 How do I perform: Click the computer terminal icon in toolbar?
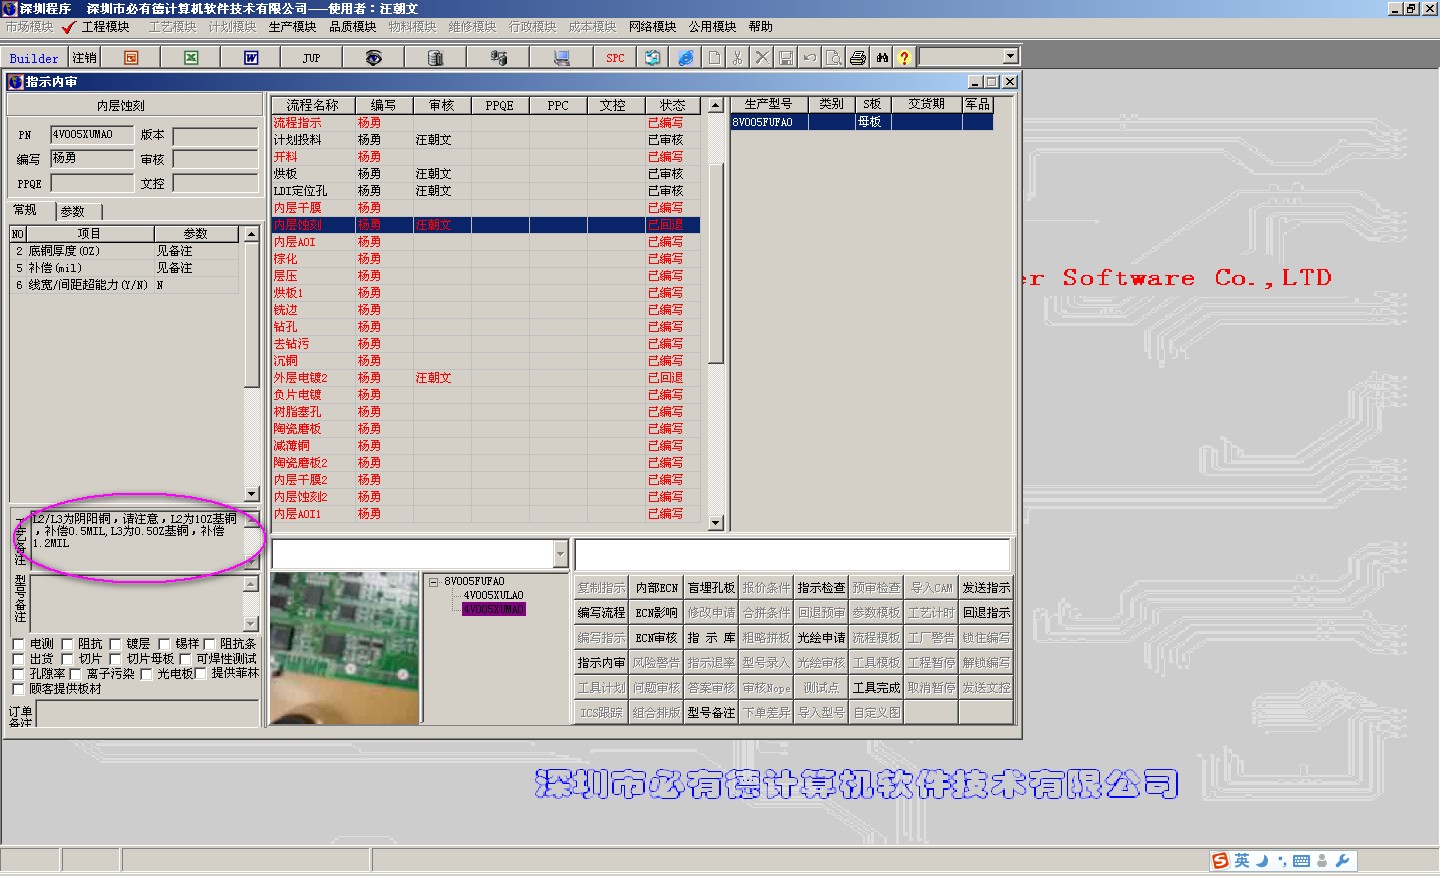click(x=561, y=58)
